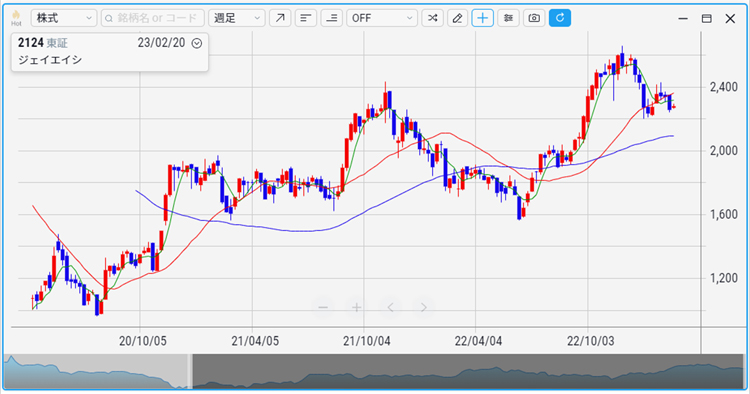Zoom out chart with minus button
The width and height of the screenshot is (750, 394).
pos(323,307)
